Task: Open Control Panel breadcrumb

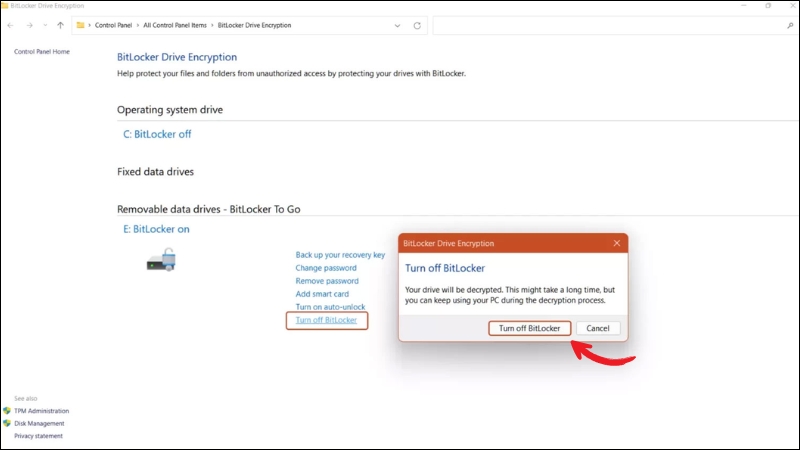Action: (113, 25)
